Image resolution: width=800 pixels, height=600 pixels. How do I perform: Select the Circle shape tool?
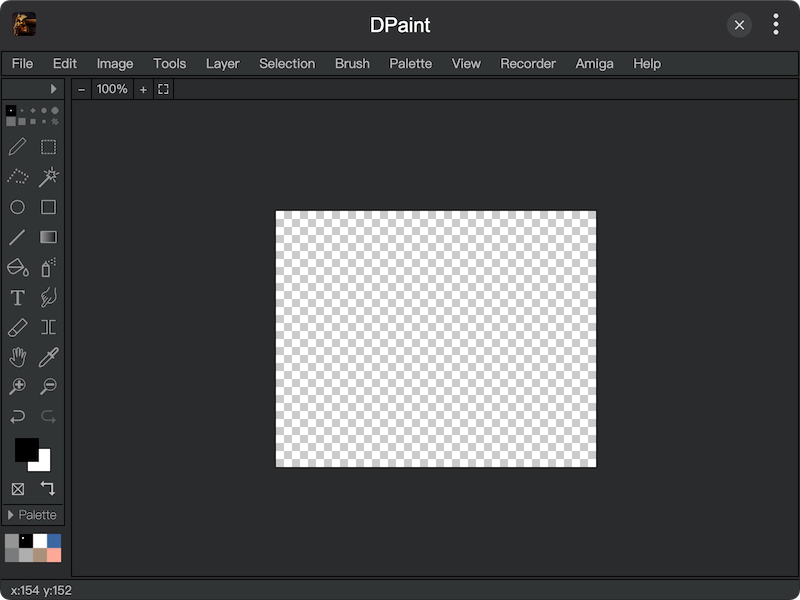17,207
